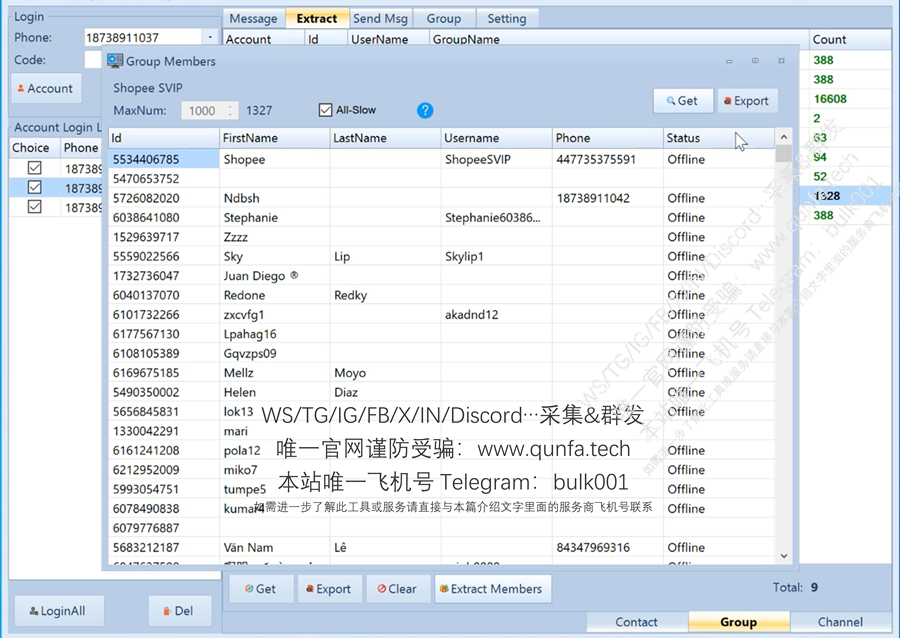The image size is (900, 638).
Task: Sort by Phone column in members table
Action: pos(607,138)
